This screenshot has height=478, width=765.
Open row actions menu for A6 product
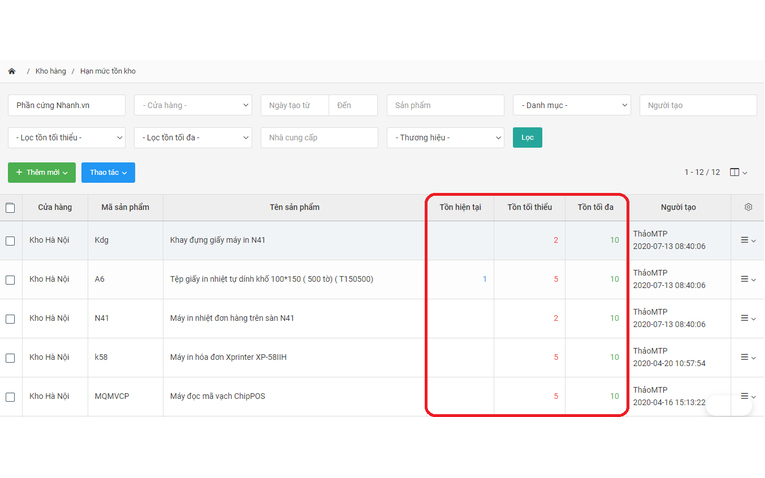[x=748, y=279]
